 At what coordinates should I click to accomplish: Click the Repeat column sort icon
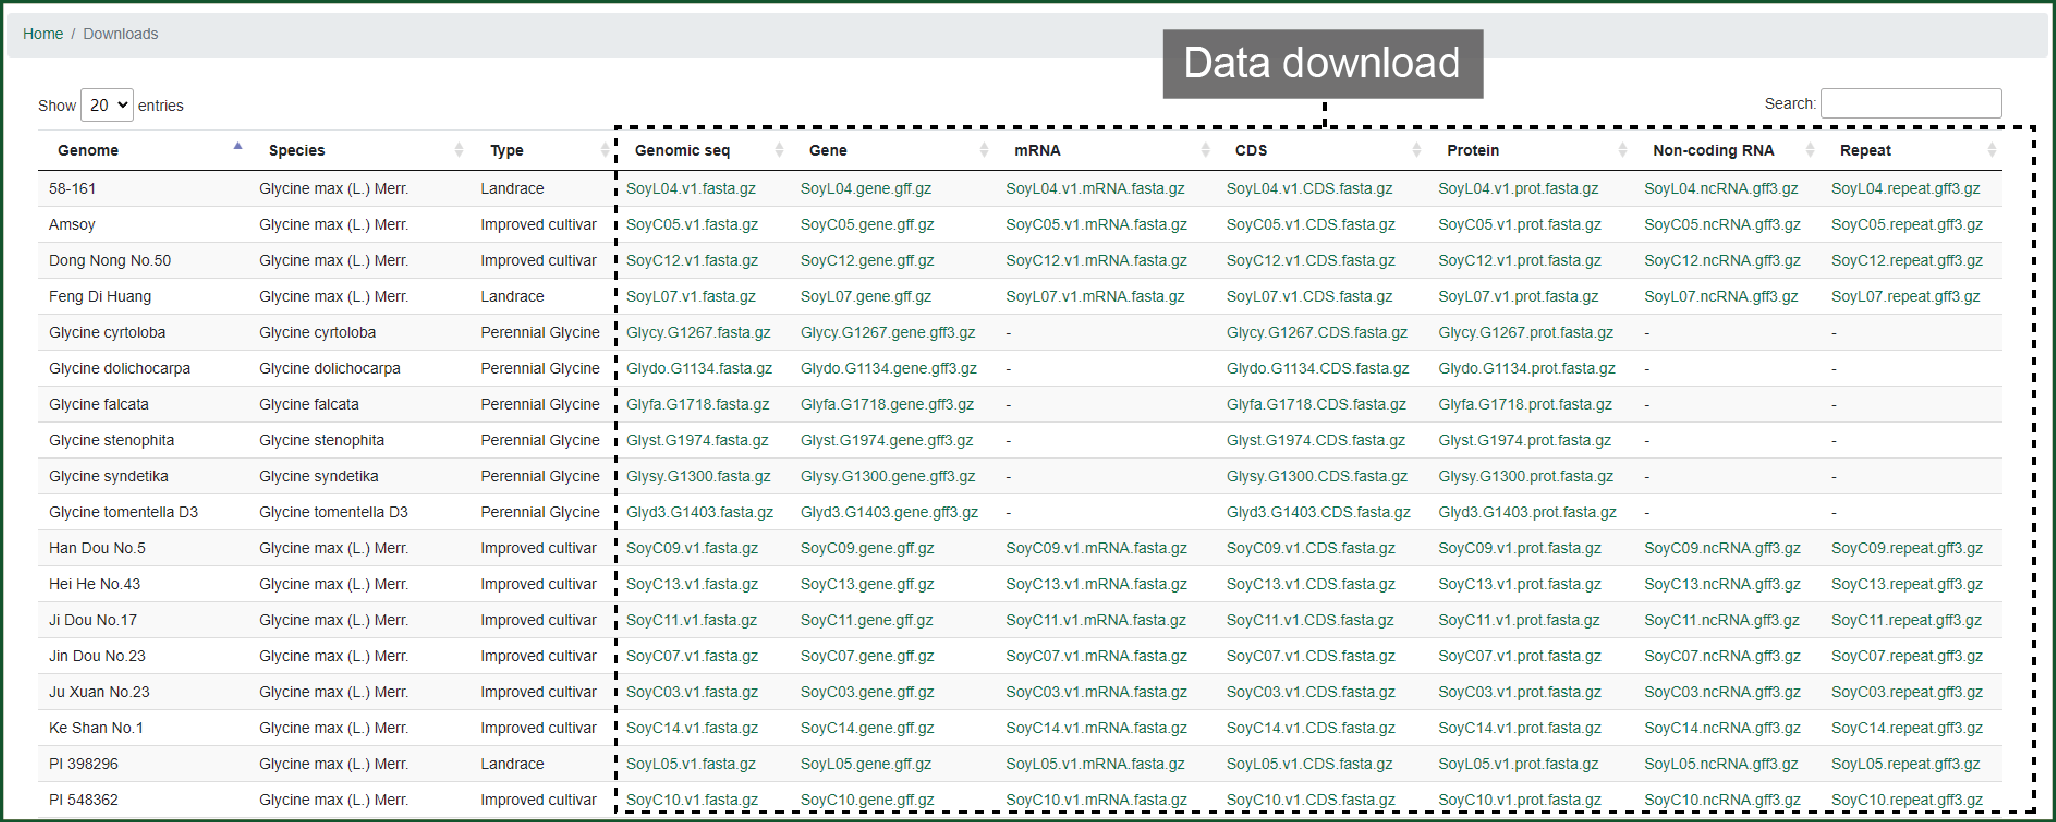tap(1991, 150)
